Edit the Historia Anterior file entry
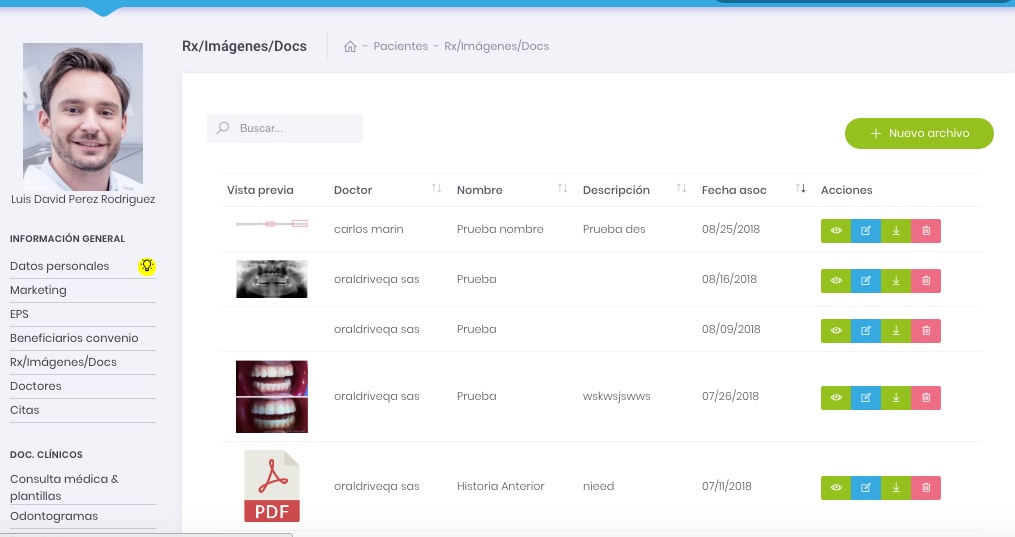The width and height of the screenshot is (1015, 537). pyautogui.click(x=866, y=488)
